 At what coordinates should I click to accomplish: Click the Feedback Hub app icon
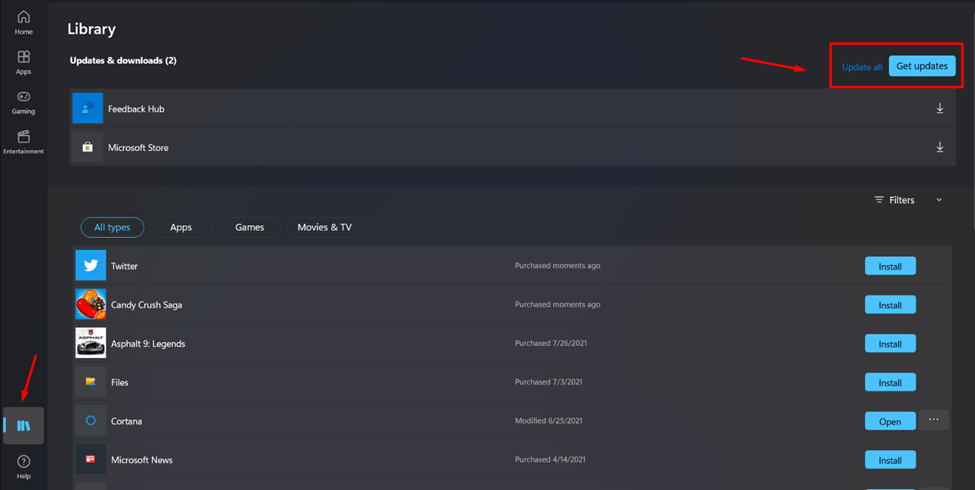tap(88, 108)
